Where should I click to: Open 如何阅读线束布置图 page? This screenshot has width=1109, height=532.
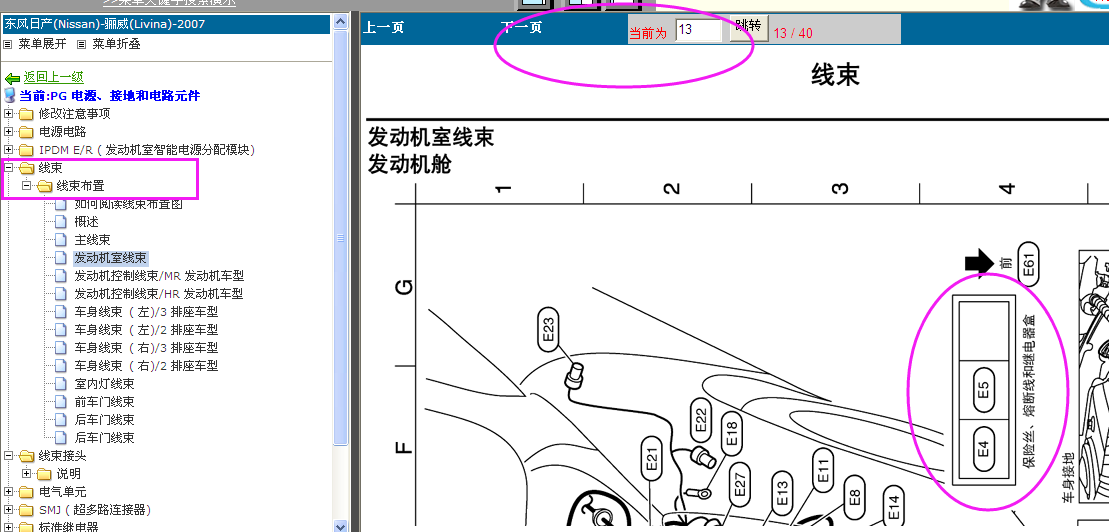128,204
